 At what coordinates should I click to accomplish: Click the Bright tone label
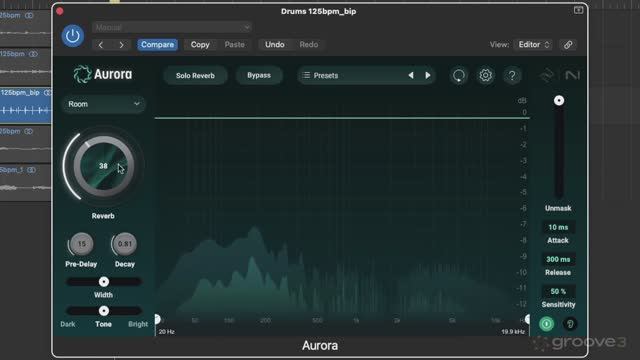pyautogui.click(x=138, y=324)
